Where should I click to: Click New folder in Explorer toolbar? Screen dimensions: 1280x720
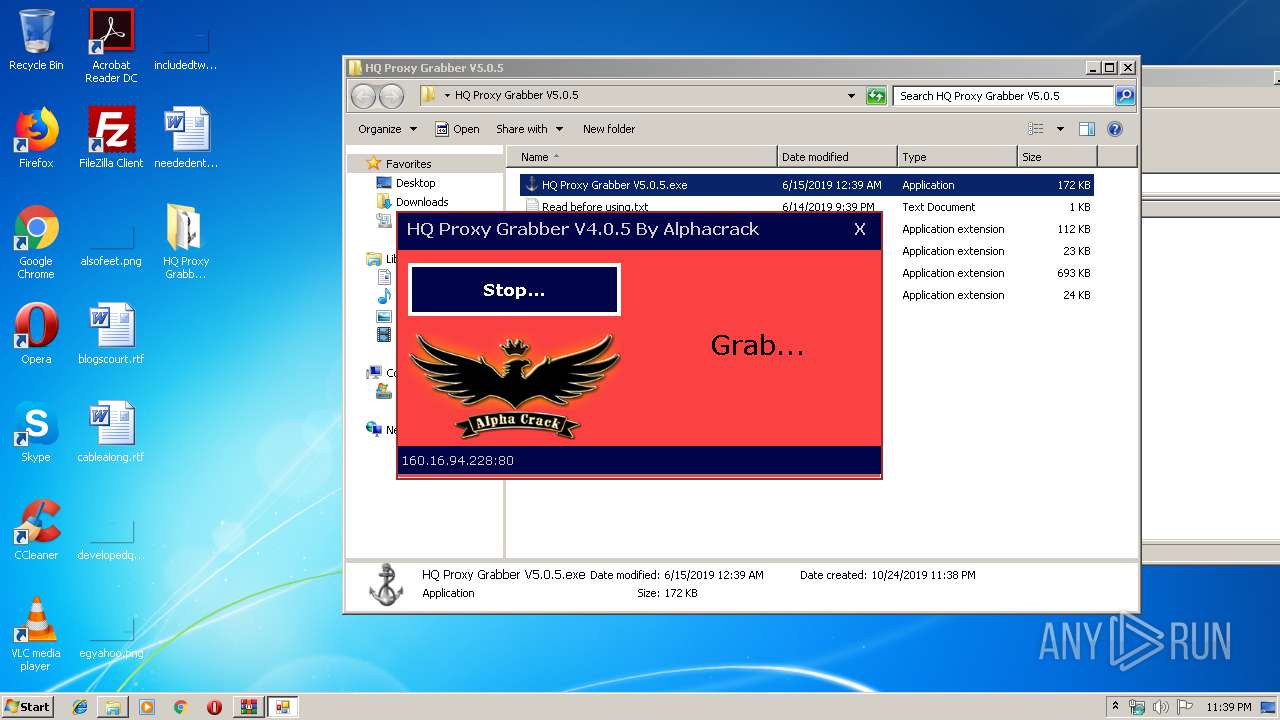pos(609,129)
